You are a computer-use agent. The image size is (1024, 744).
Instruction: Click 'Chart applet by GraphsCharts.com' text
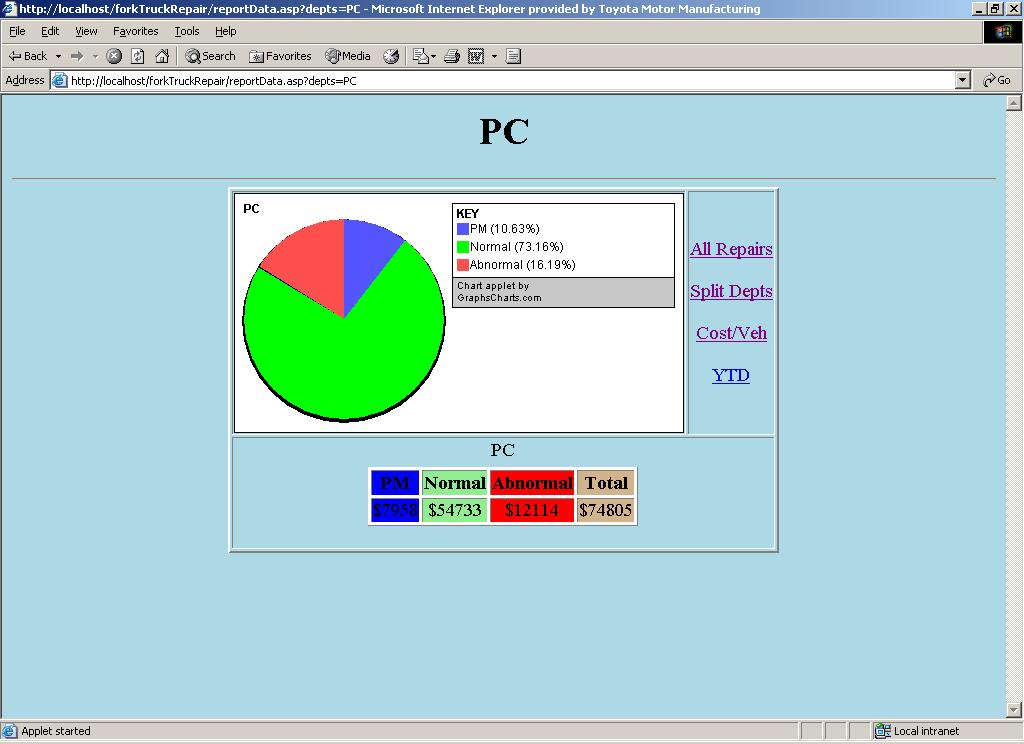(500, 292)
